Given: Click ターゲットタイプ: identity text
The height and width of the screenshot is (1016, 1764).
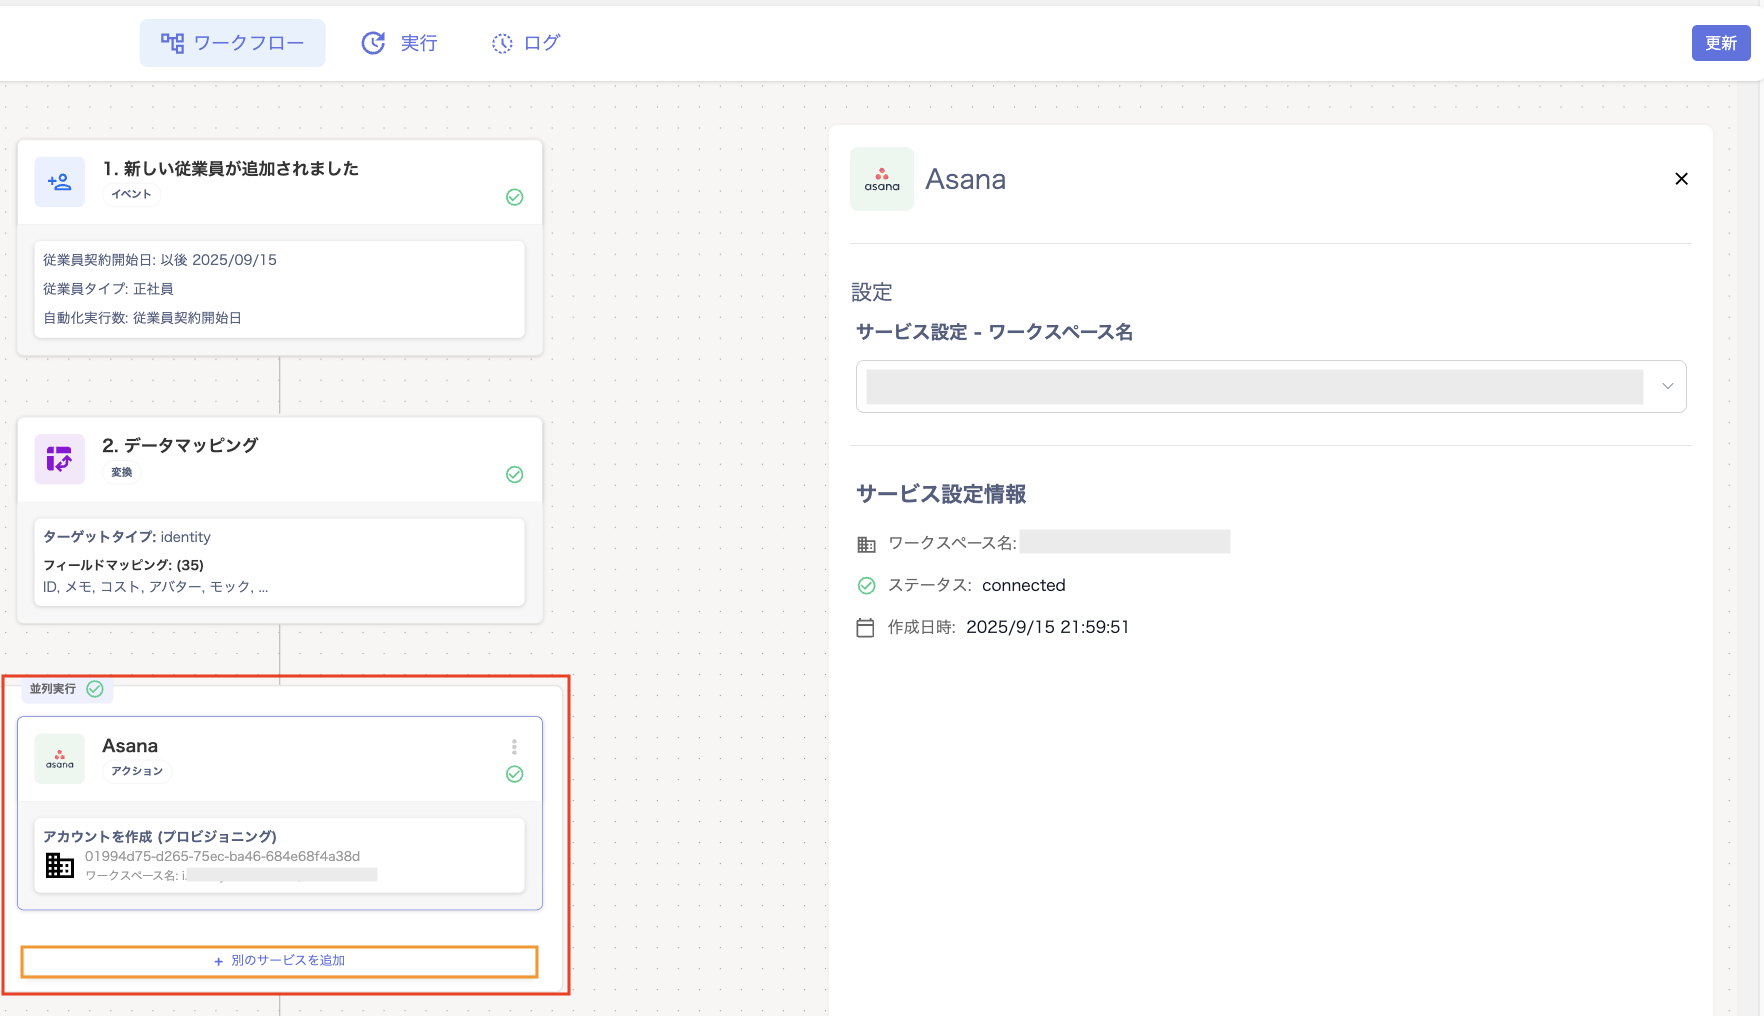Looking at the screenshot, I should coord(127,537).
